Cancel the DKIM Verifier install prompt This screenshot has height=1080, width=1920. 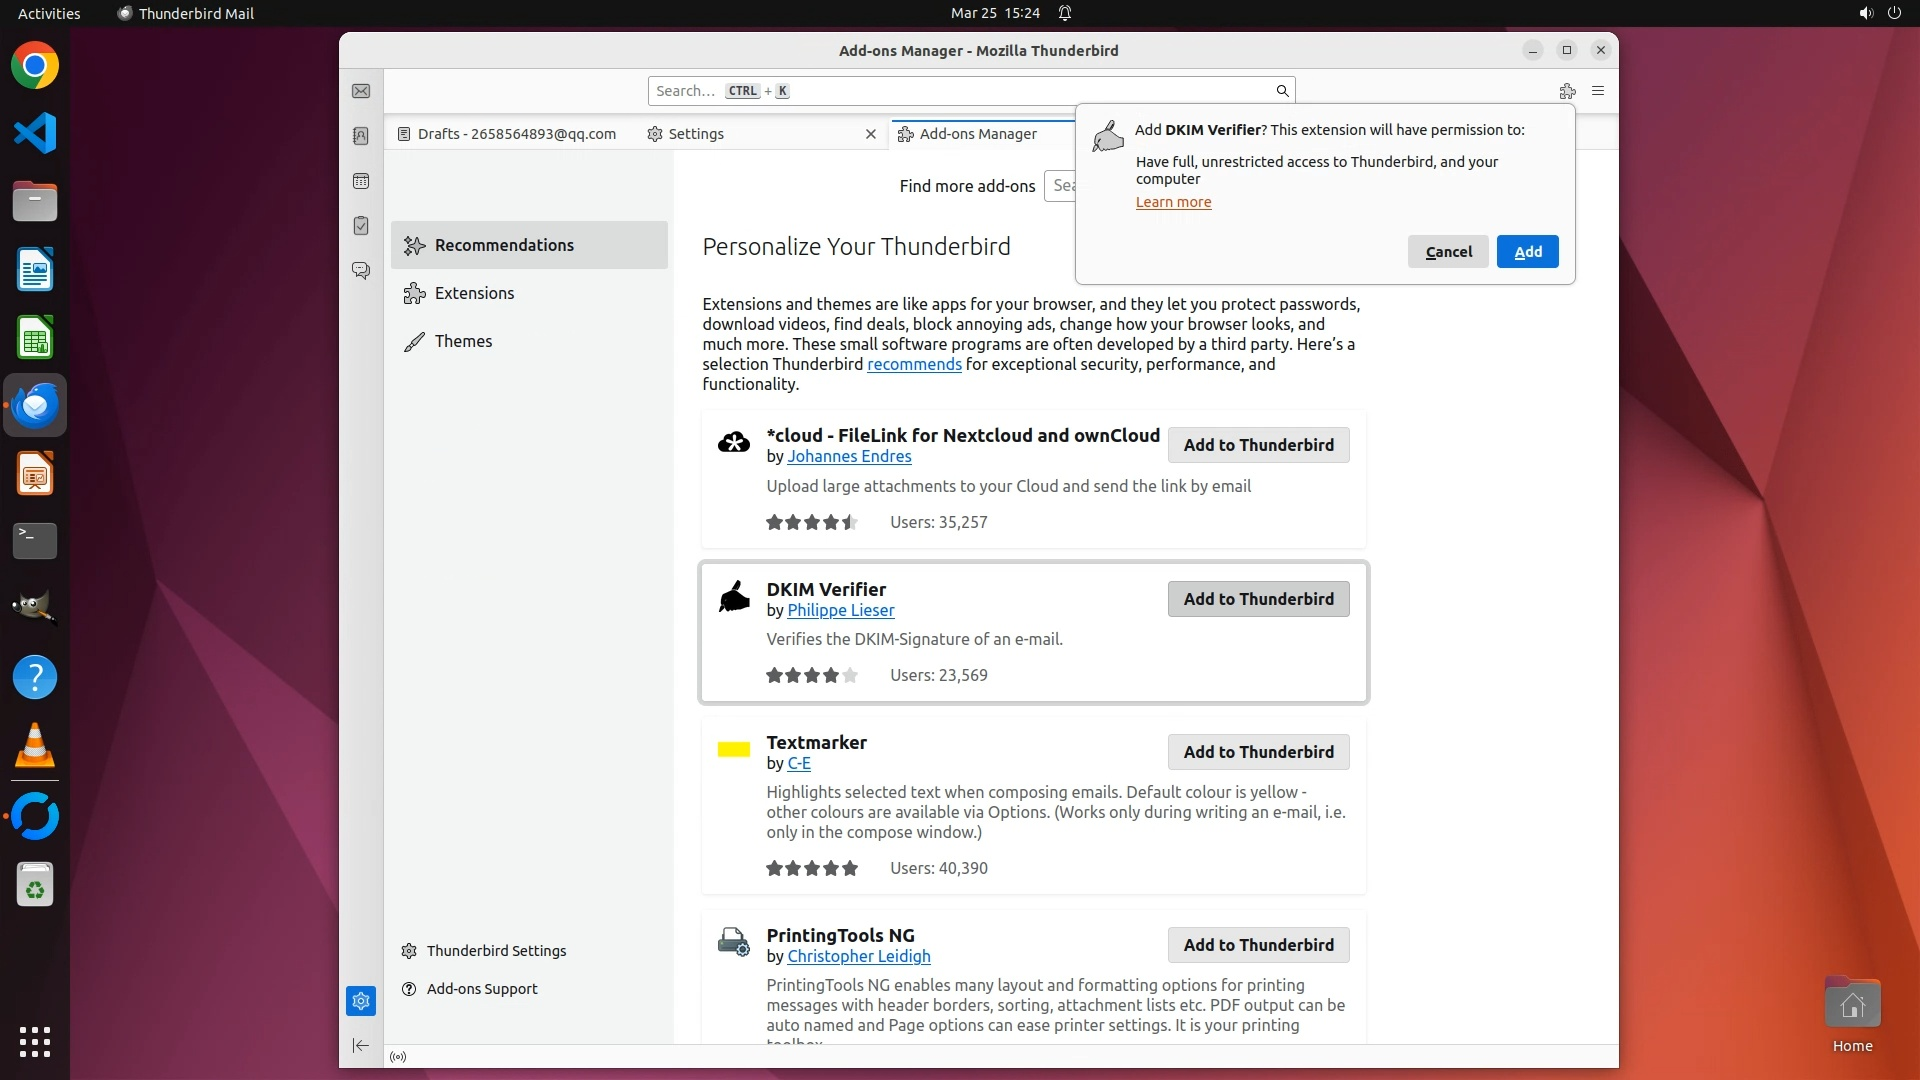coord(1448,252)
